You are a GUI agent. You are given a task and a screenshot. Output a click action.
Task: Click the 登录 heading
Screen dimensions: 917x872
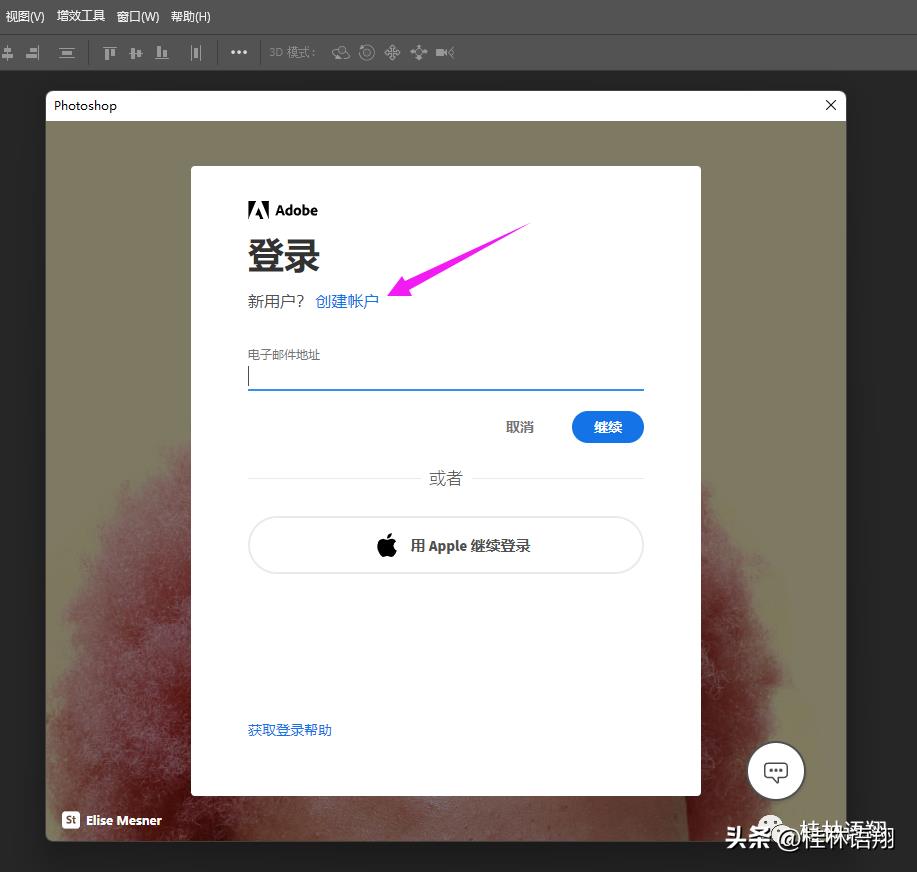pyautogui.click(x=284, y=256)
